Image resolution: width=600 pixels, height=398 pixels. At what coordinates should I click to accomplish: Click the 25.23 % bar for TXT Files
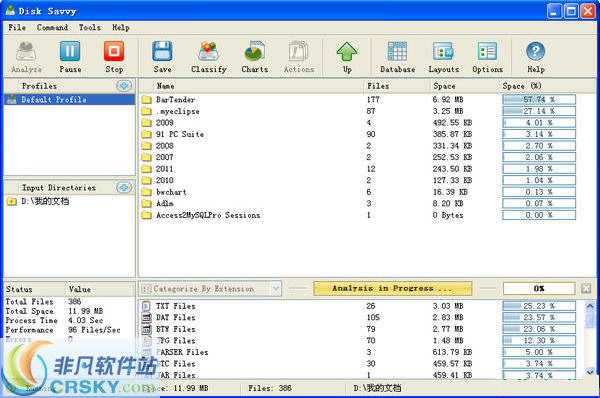(539, 306)
